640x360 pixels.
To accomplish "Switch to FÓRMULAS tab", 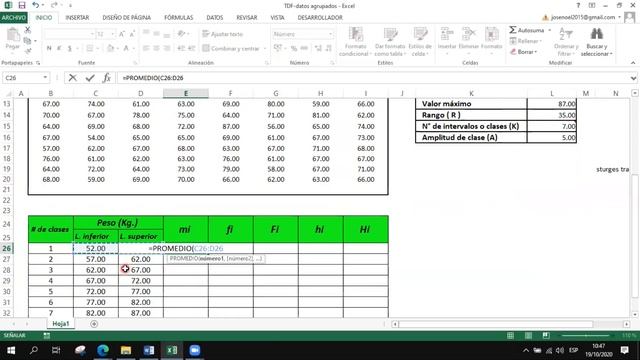I will click(178, 18).
